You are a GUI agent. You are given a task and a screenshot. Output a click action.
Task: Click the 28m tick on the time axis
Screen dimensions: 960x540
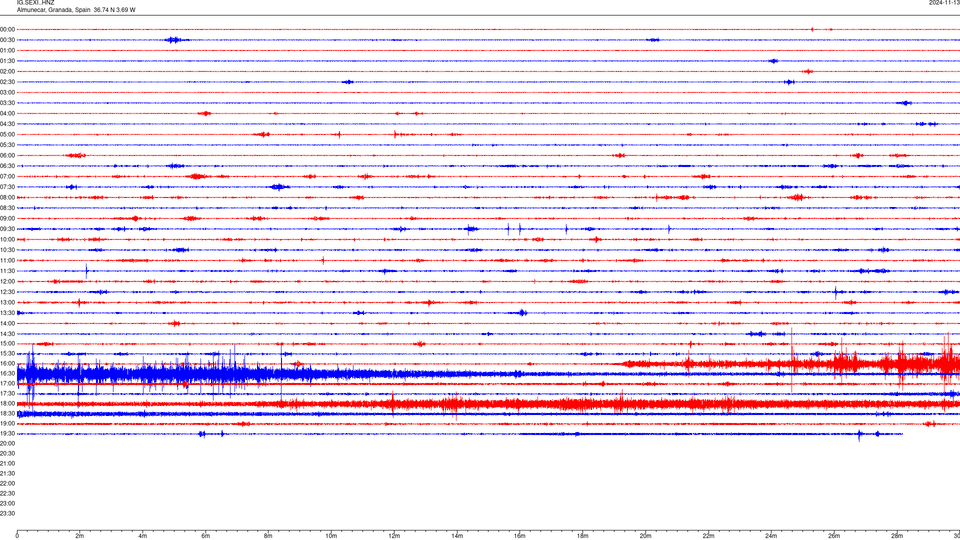tap(897, 536)
